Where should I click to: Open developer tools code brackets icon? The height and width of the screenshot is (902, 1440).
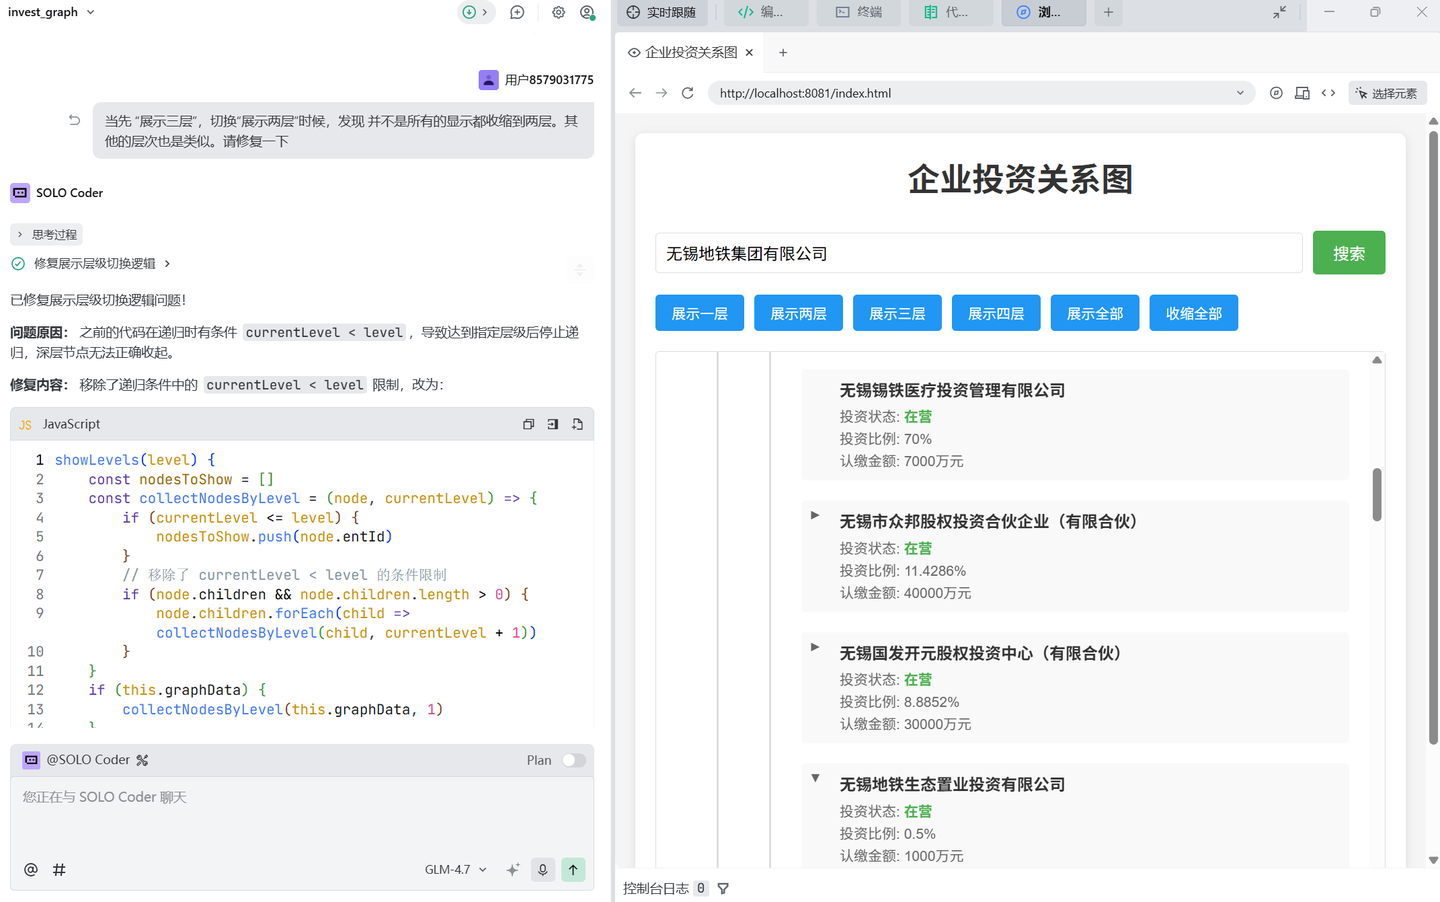1328,93
